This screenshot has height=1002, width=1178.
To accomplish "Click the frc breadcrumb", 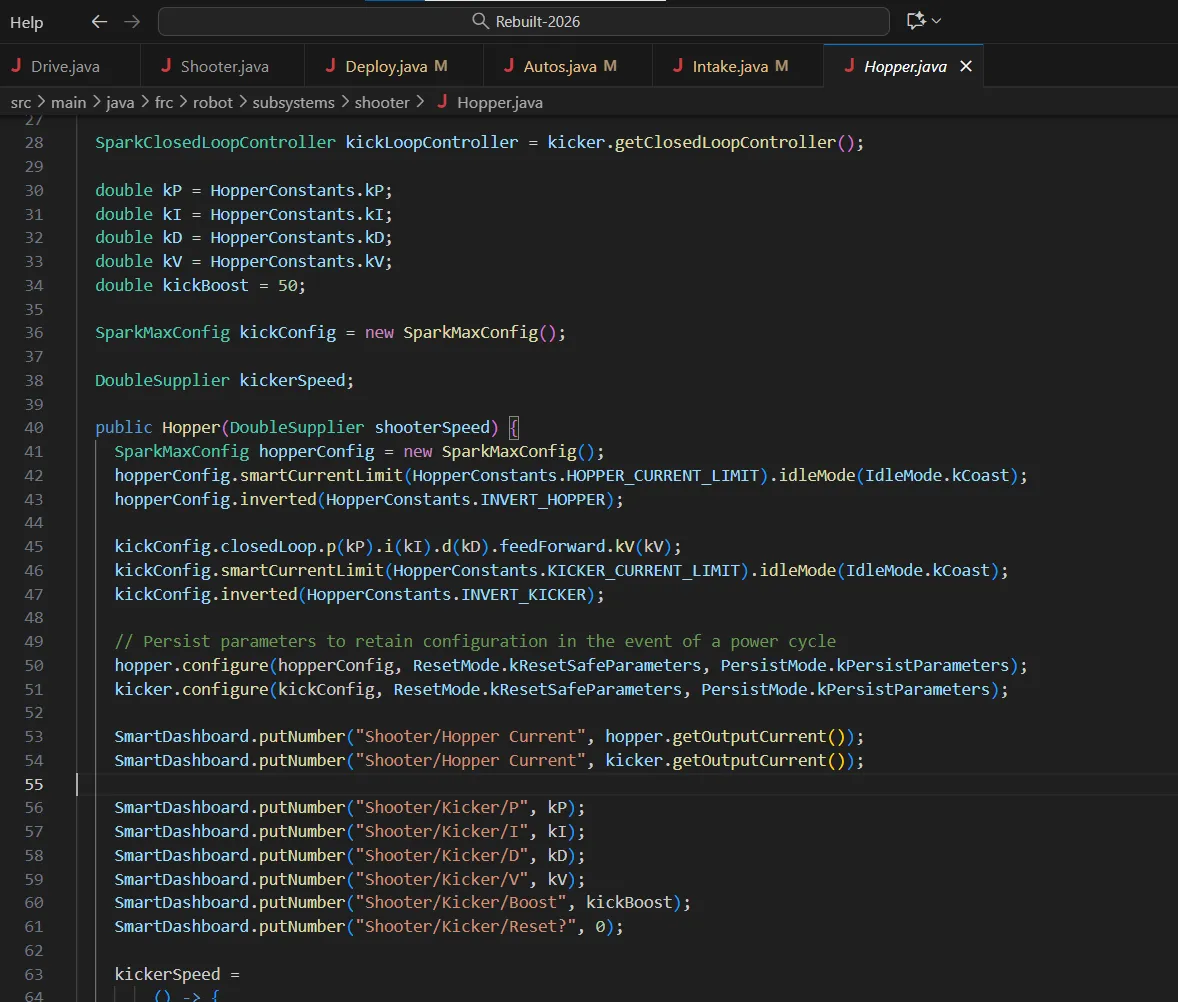I will pyautogui.click(x=164, y=103).
